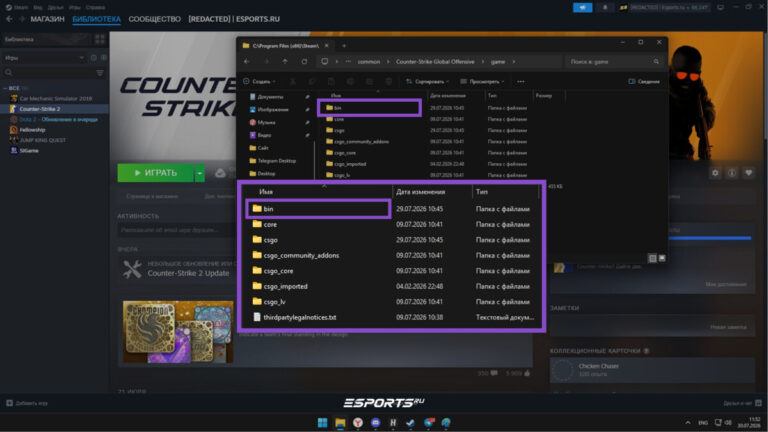Viewport: 768px width, 432px height.
Task: Expand the chevron after game breadcrumb
Action: [x=513, y=62]
